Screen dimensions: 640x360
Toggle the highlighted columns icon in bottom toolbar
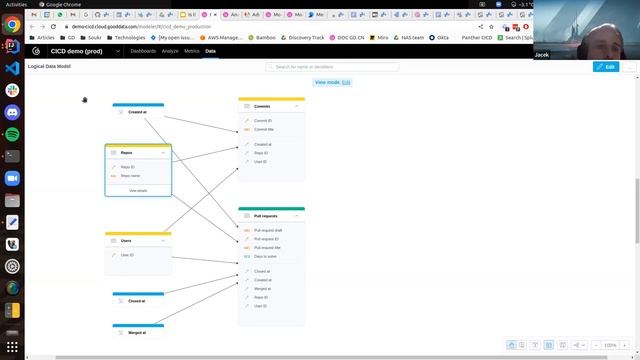point(549,345)
